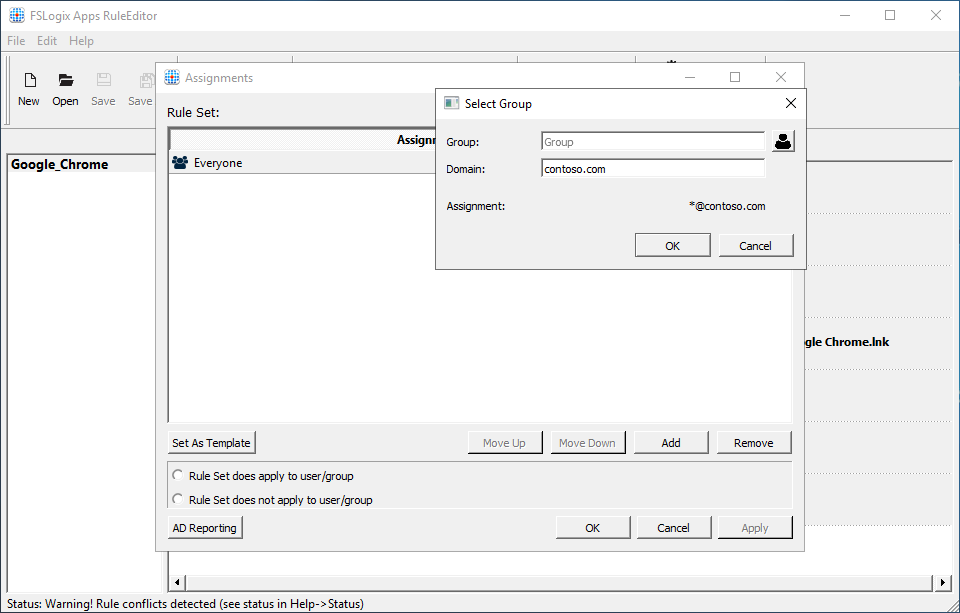960x613 pixels.
Task: Click the Add assignment button
Action: (671, 442)
